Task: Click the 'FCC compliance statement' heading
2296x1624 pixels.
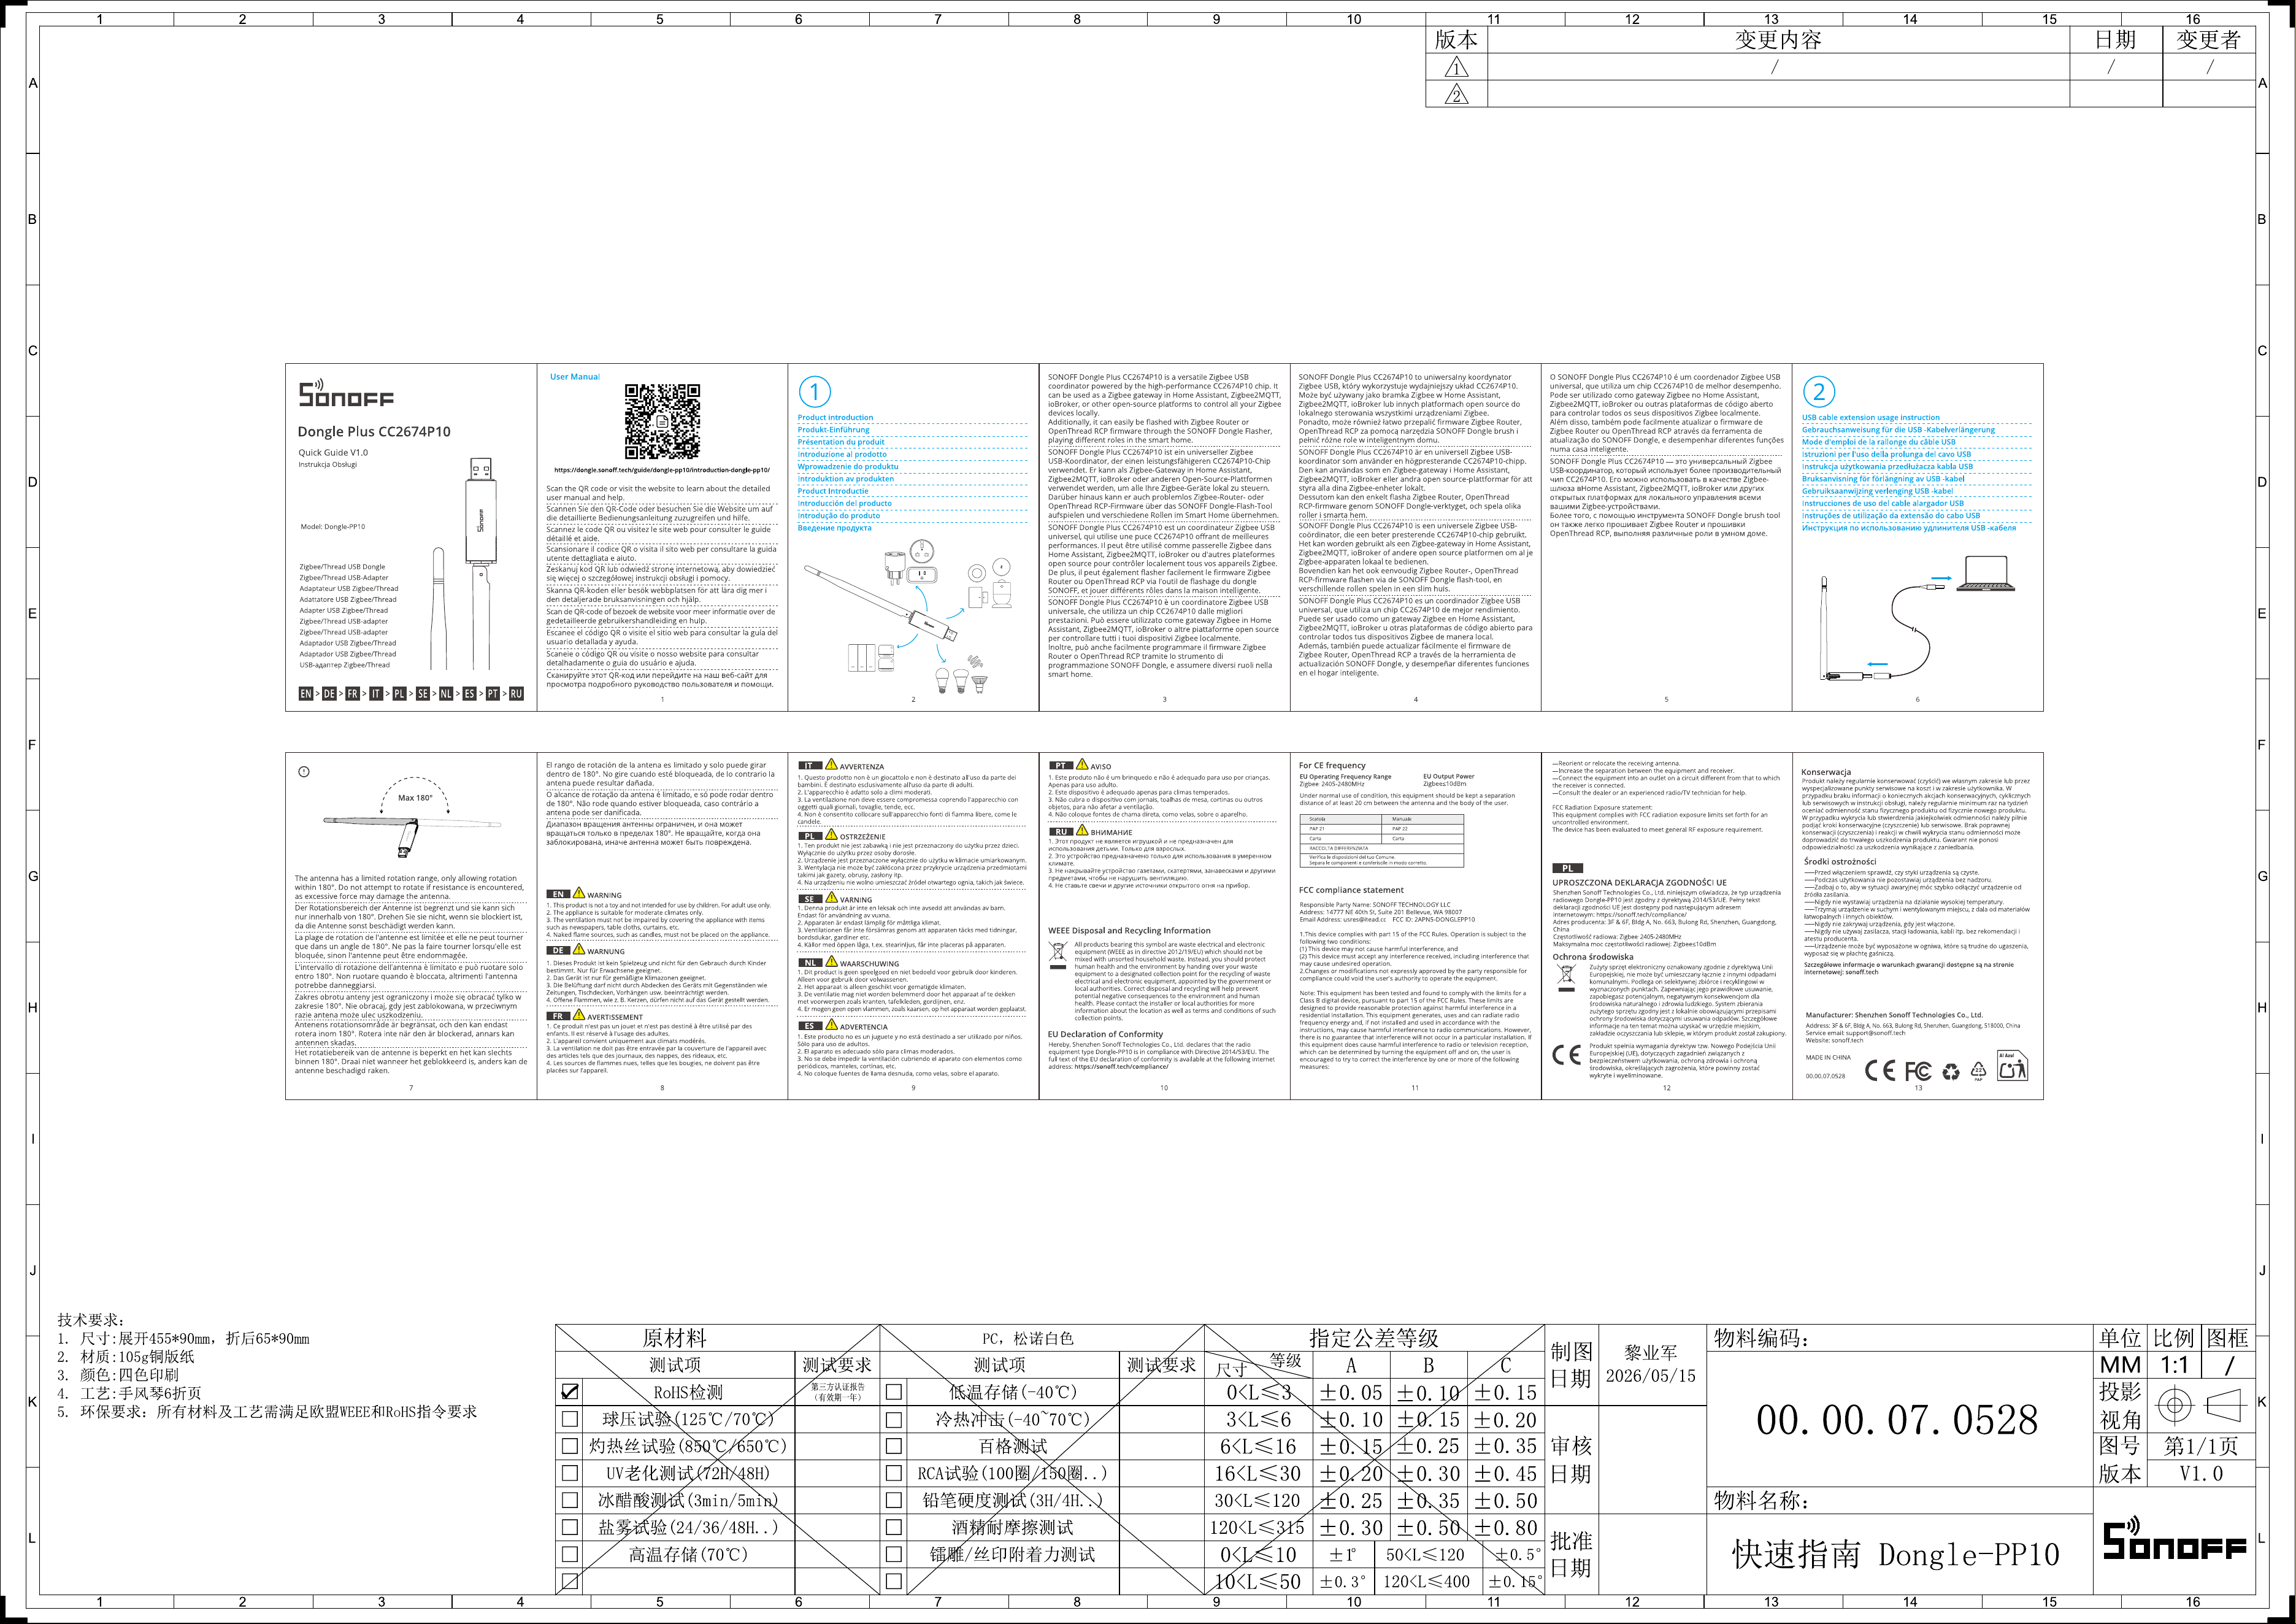Action: 1351,890
